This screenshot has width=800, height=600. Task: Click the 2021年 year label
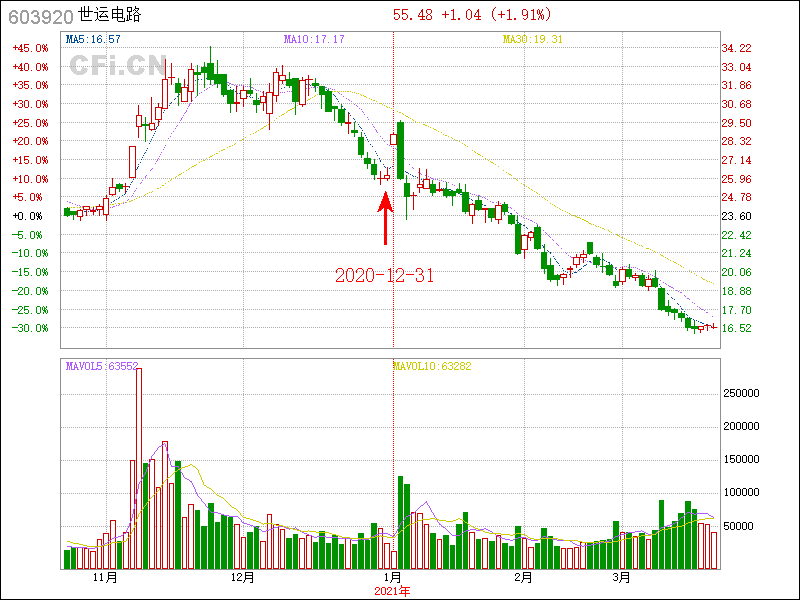393,591
